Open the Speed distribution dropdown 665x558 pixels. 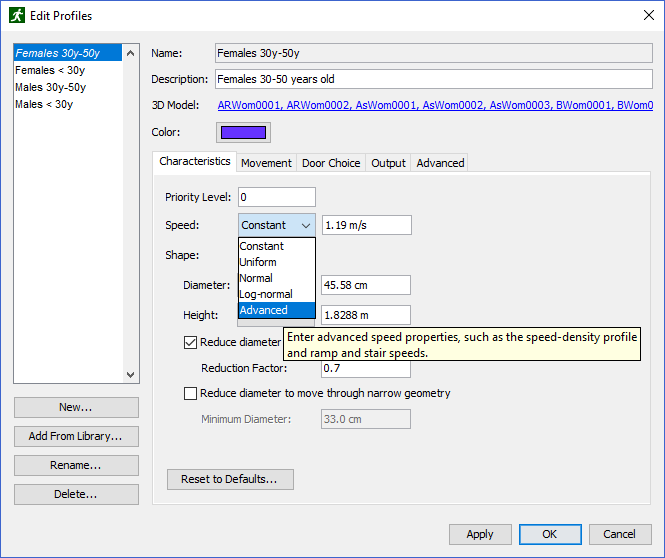[x=277, y=225]
